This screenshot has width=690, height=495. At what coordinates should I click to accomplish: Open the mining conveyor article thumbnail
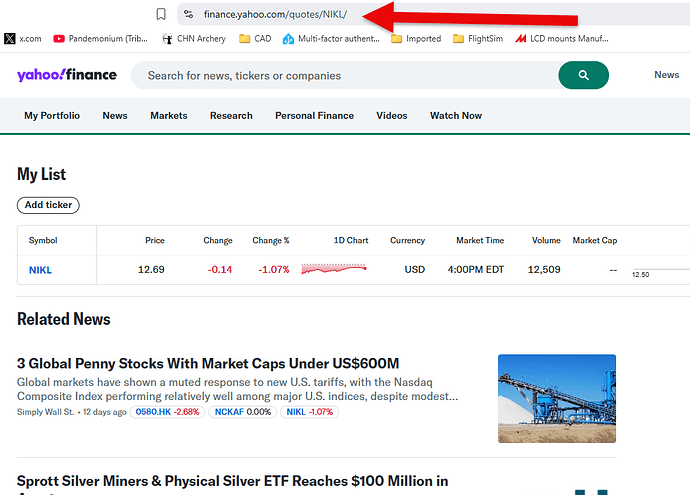click(557, 399)
